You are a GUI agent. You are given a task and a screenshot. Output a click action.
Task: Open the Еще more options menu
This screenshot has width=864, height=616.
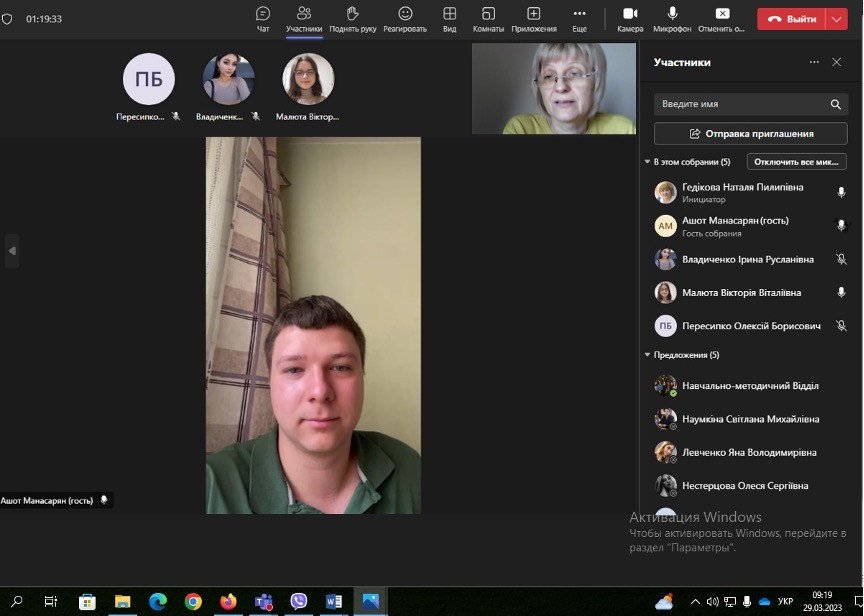579,19
